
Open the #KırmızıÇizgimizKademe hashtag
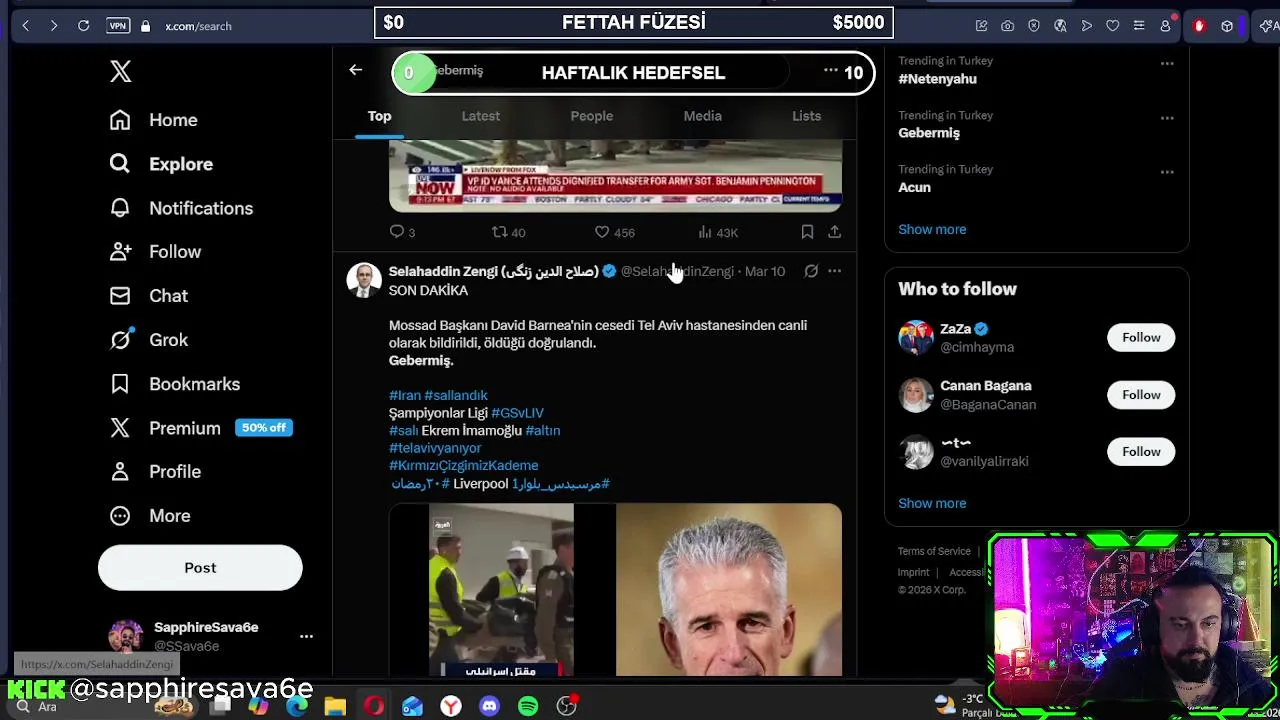(x=463, y=466)
